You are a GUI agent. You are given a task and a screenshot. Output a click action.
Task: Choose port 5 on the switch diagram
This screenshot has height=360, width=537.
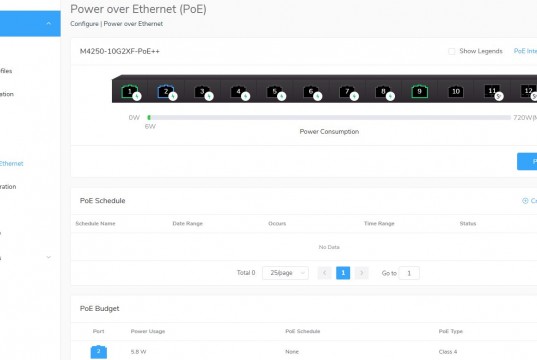coord(275,91)
